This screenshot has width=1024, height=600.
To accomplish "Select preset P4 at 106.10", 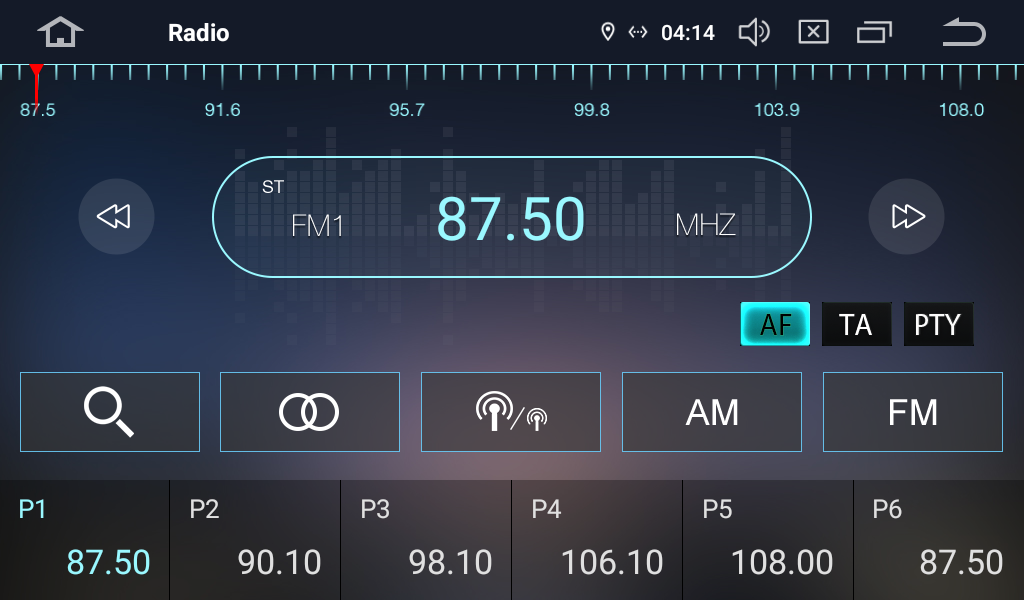I will (x=597, y=540).
